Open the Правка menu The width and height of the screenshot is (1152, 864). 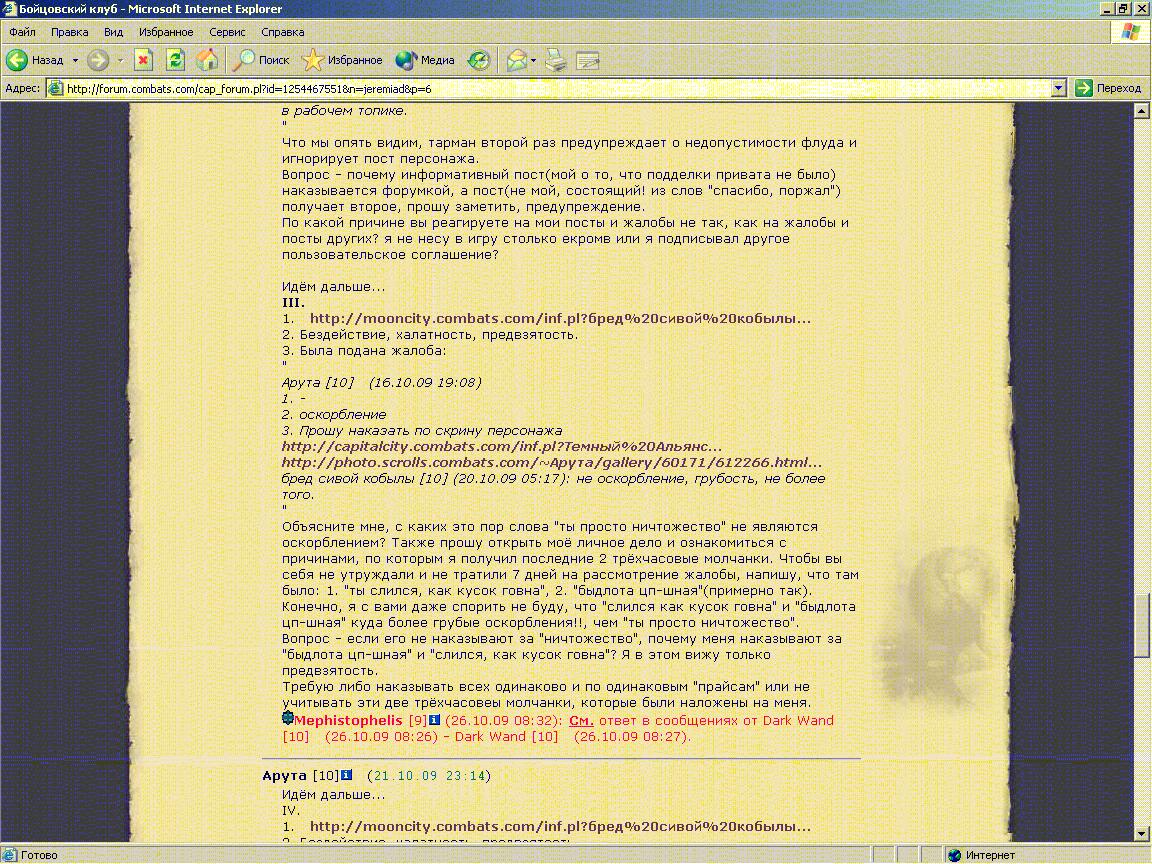70,32
